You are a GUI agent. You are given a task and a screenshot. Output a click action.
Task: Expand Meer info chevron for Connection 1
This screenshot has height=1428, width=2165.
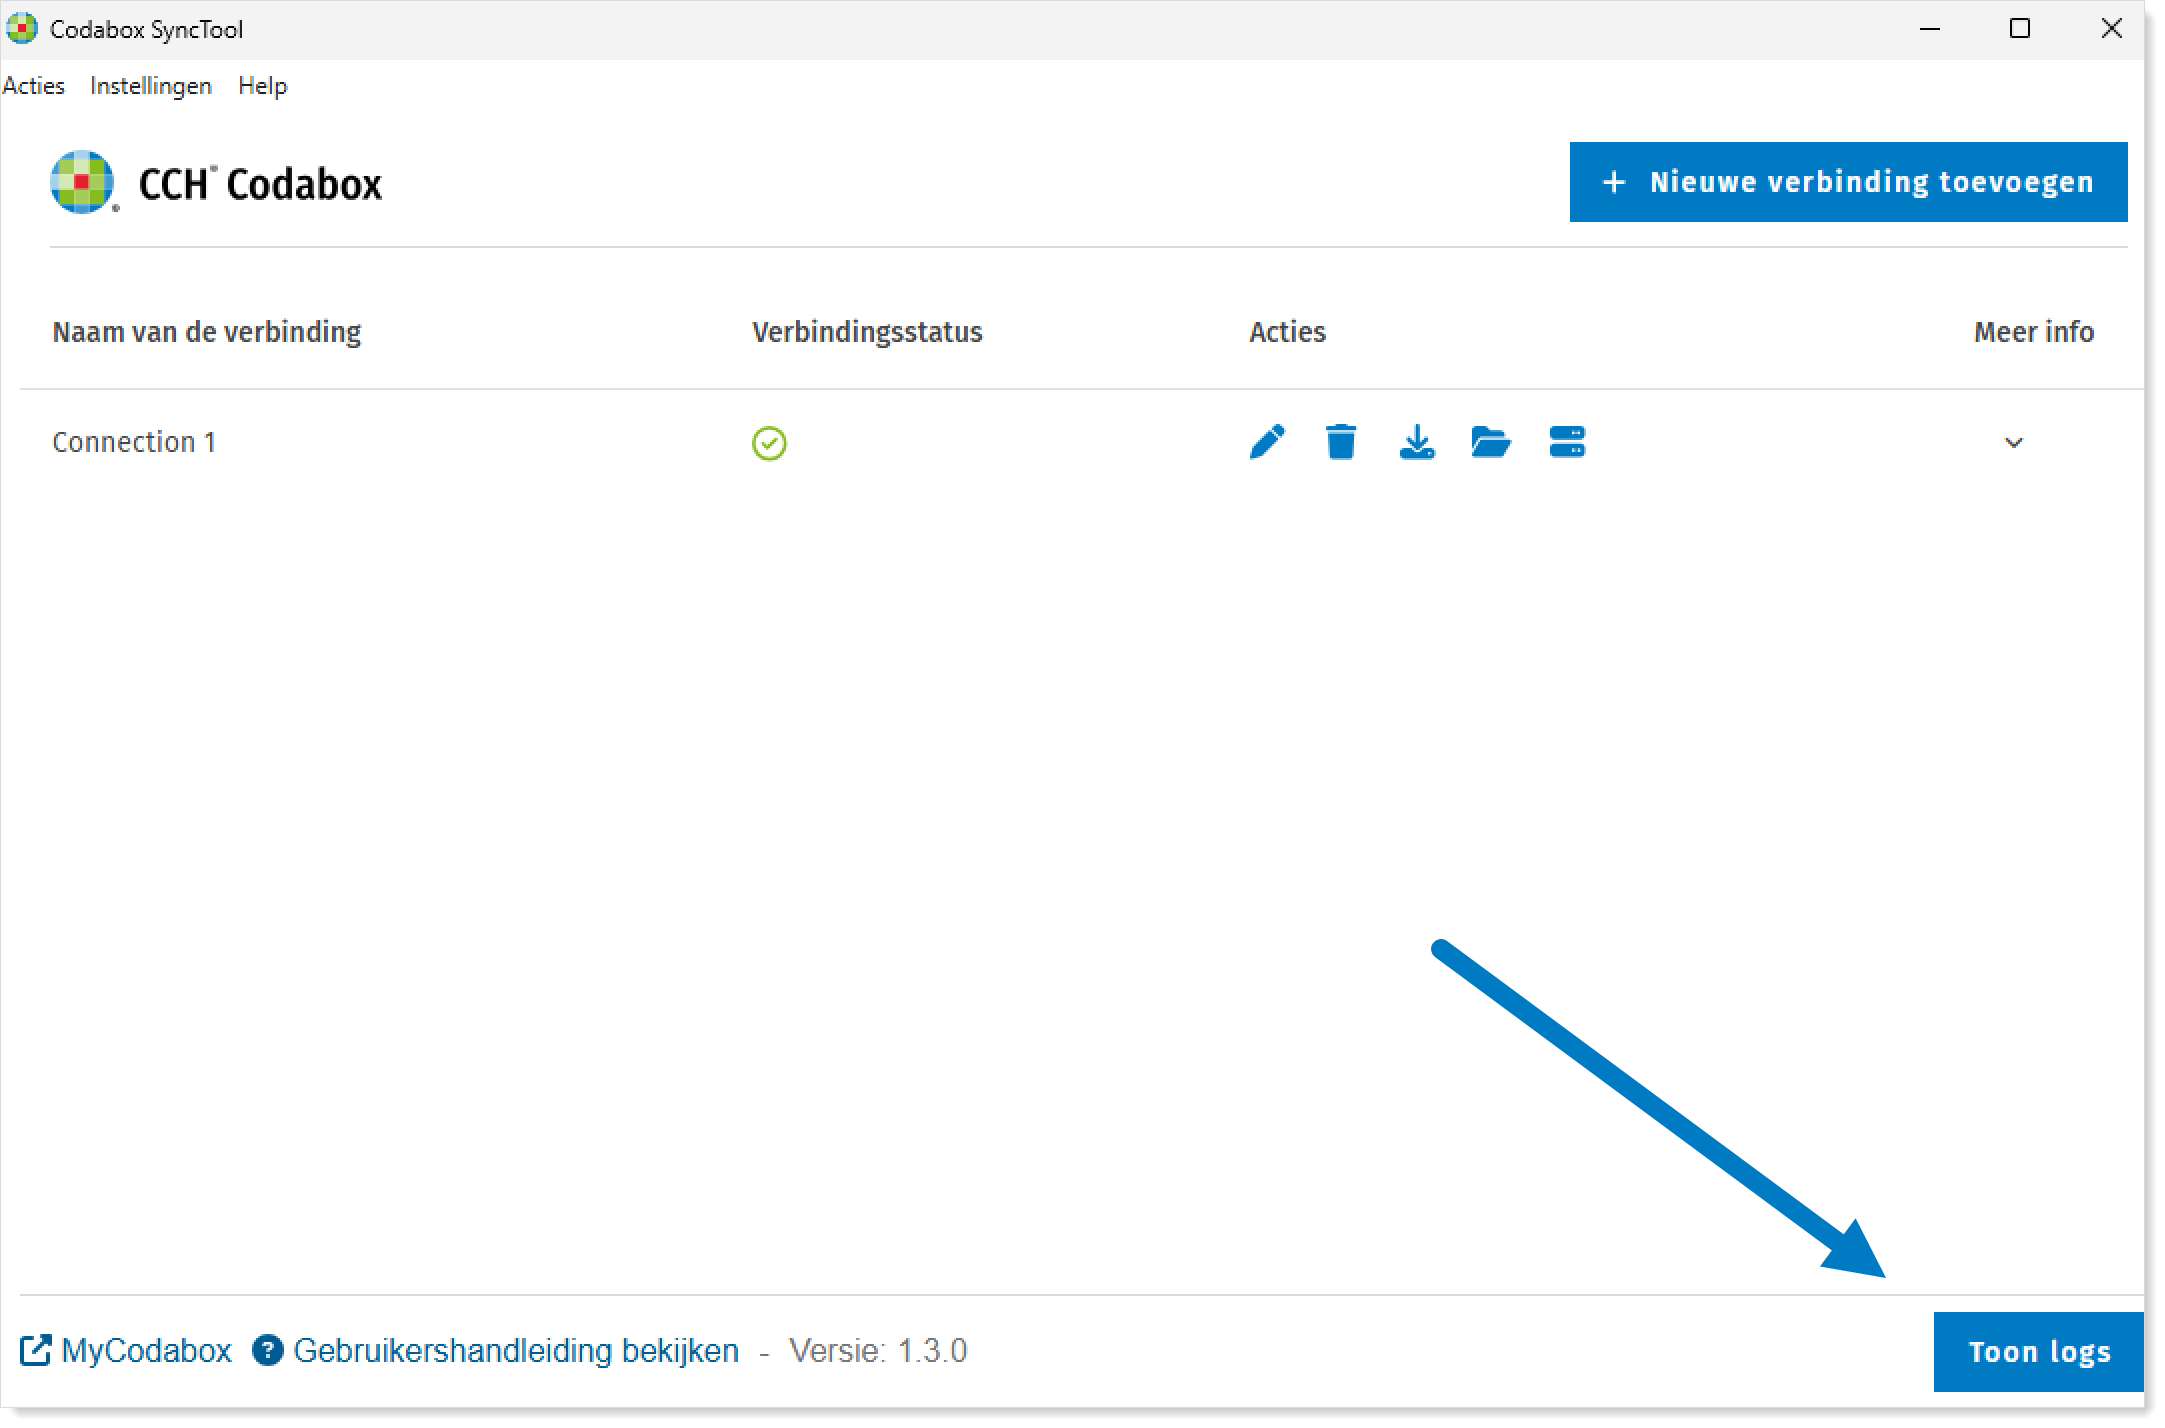(x=2014, y=443)
